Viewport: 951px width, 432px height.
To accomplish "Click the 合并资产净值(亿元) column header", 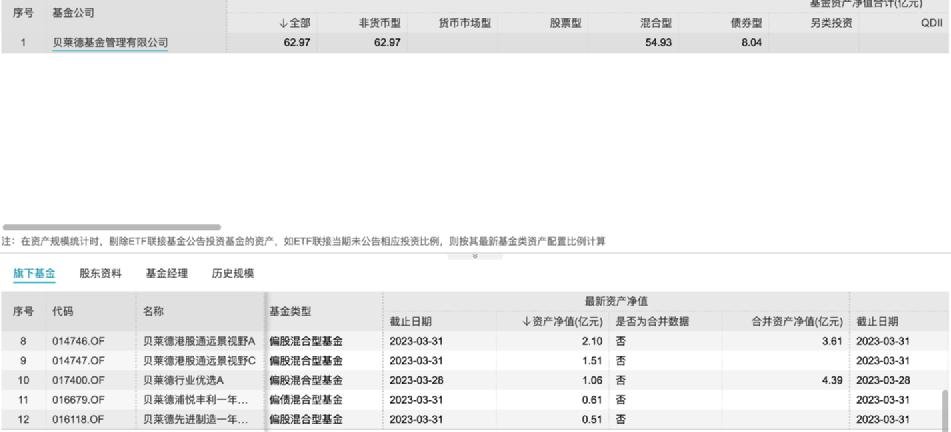I will click(x=797, y=322).
